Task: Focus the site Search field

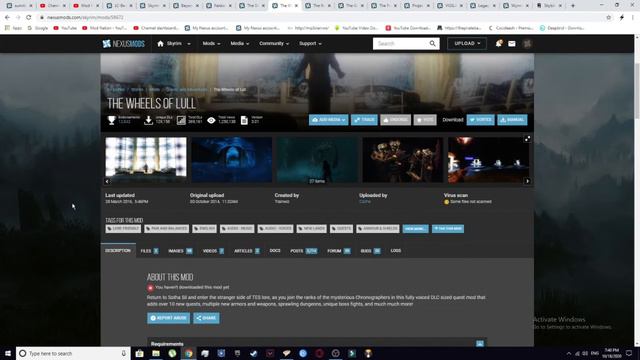Action: coord(400,44)
